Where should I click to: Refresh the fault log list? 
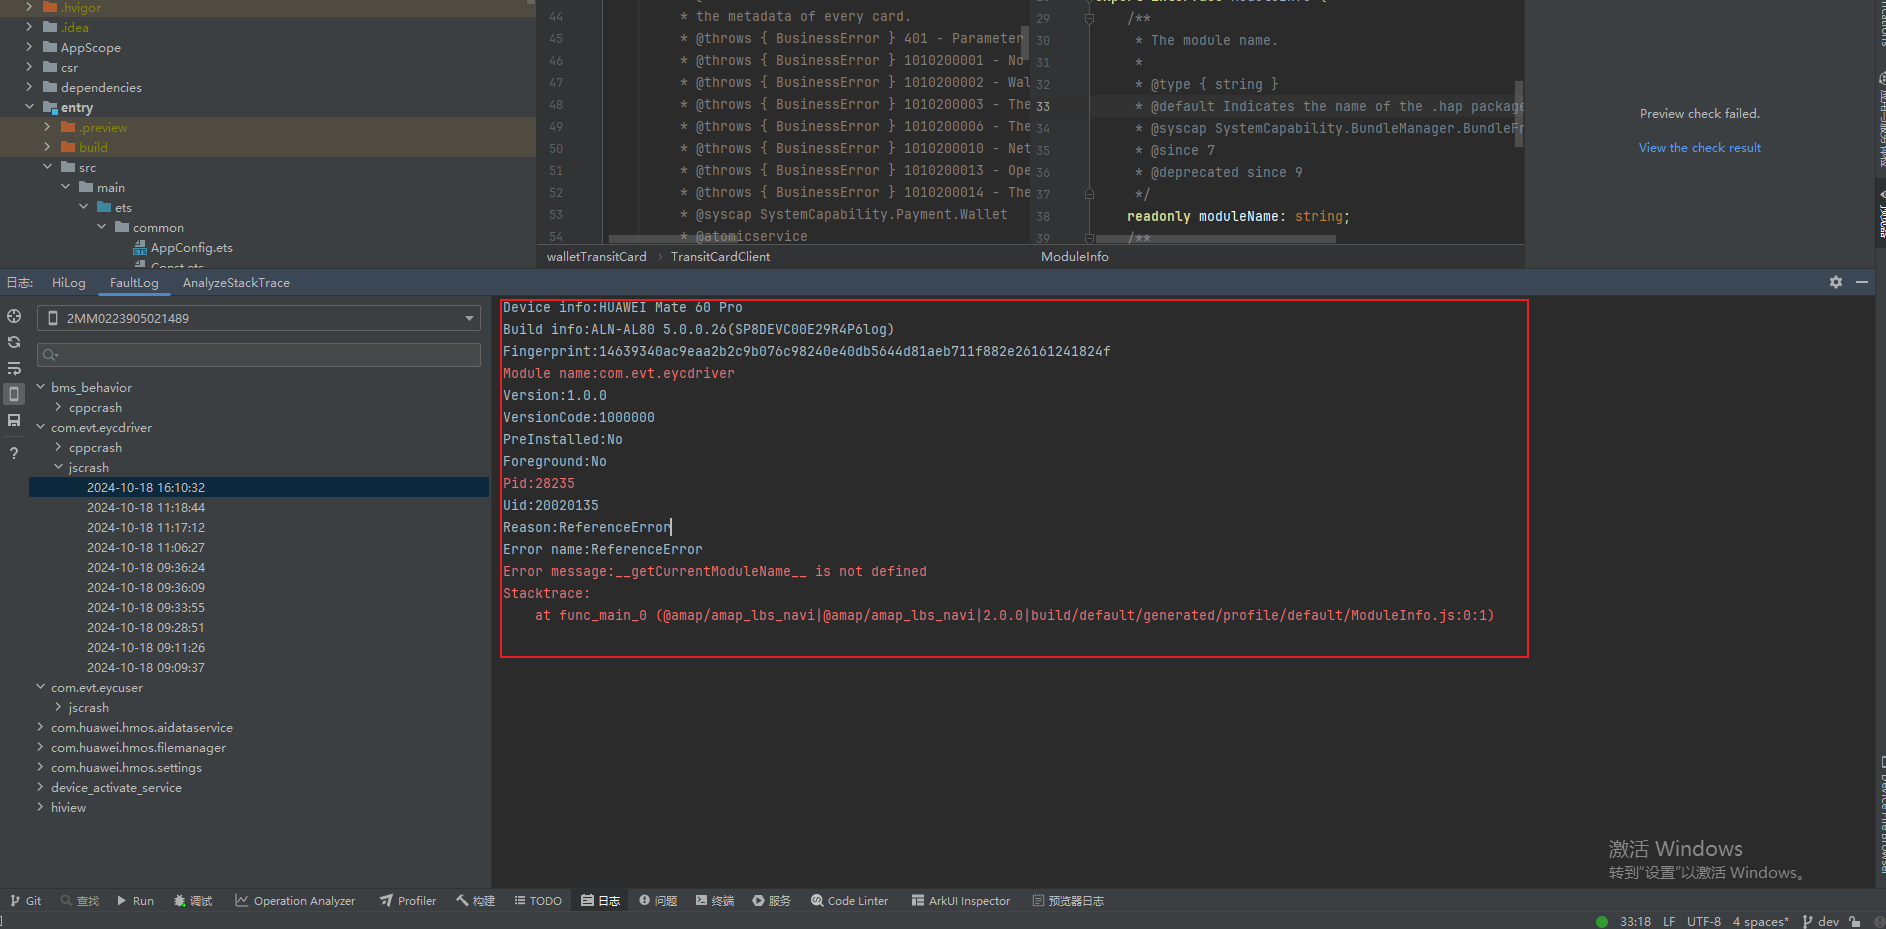[x=14, y=342]
